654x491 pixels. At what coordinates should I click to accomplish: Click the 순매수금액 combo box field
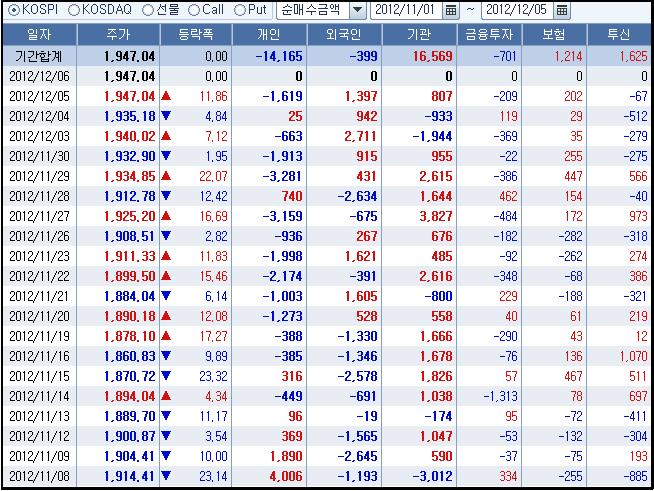click(321, 10)
